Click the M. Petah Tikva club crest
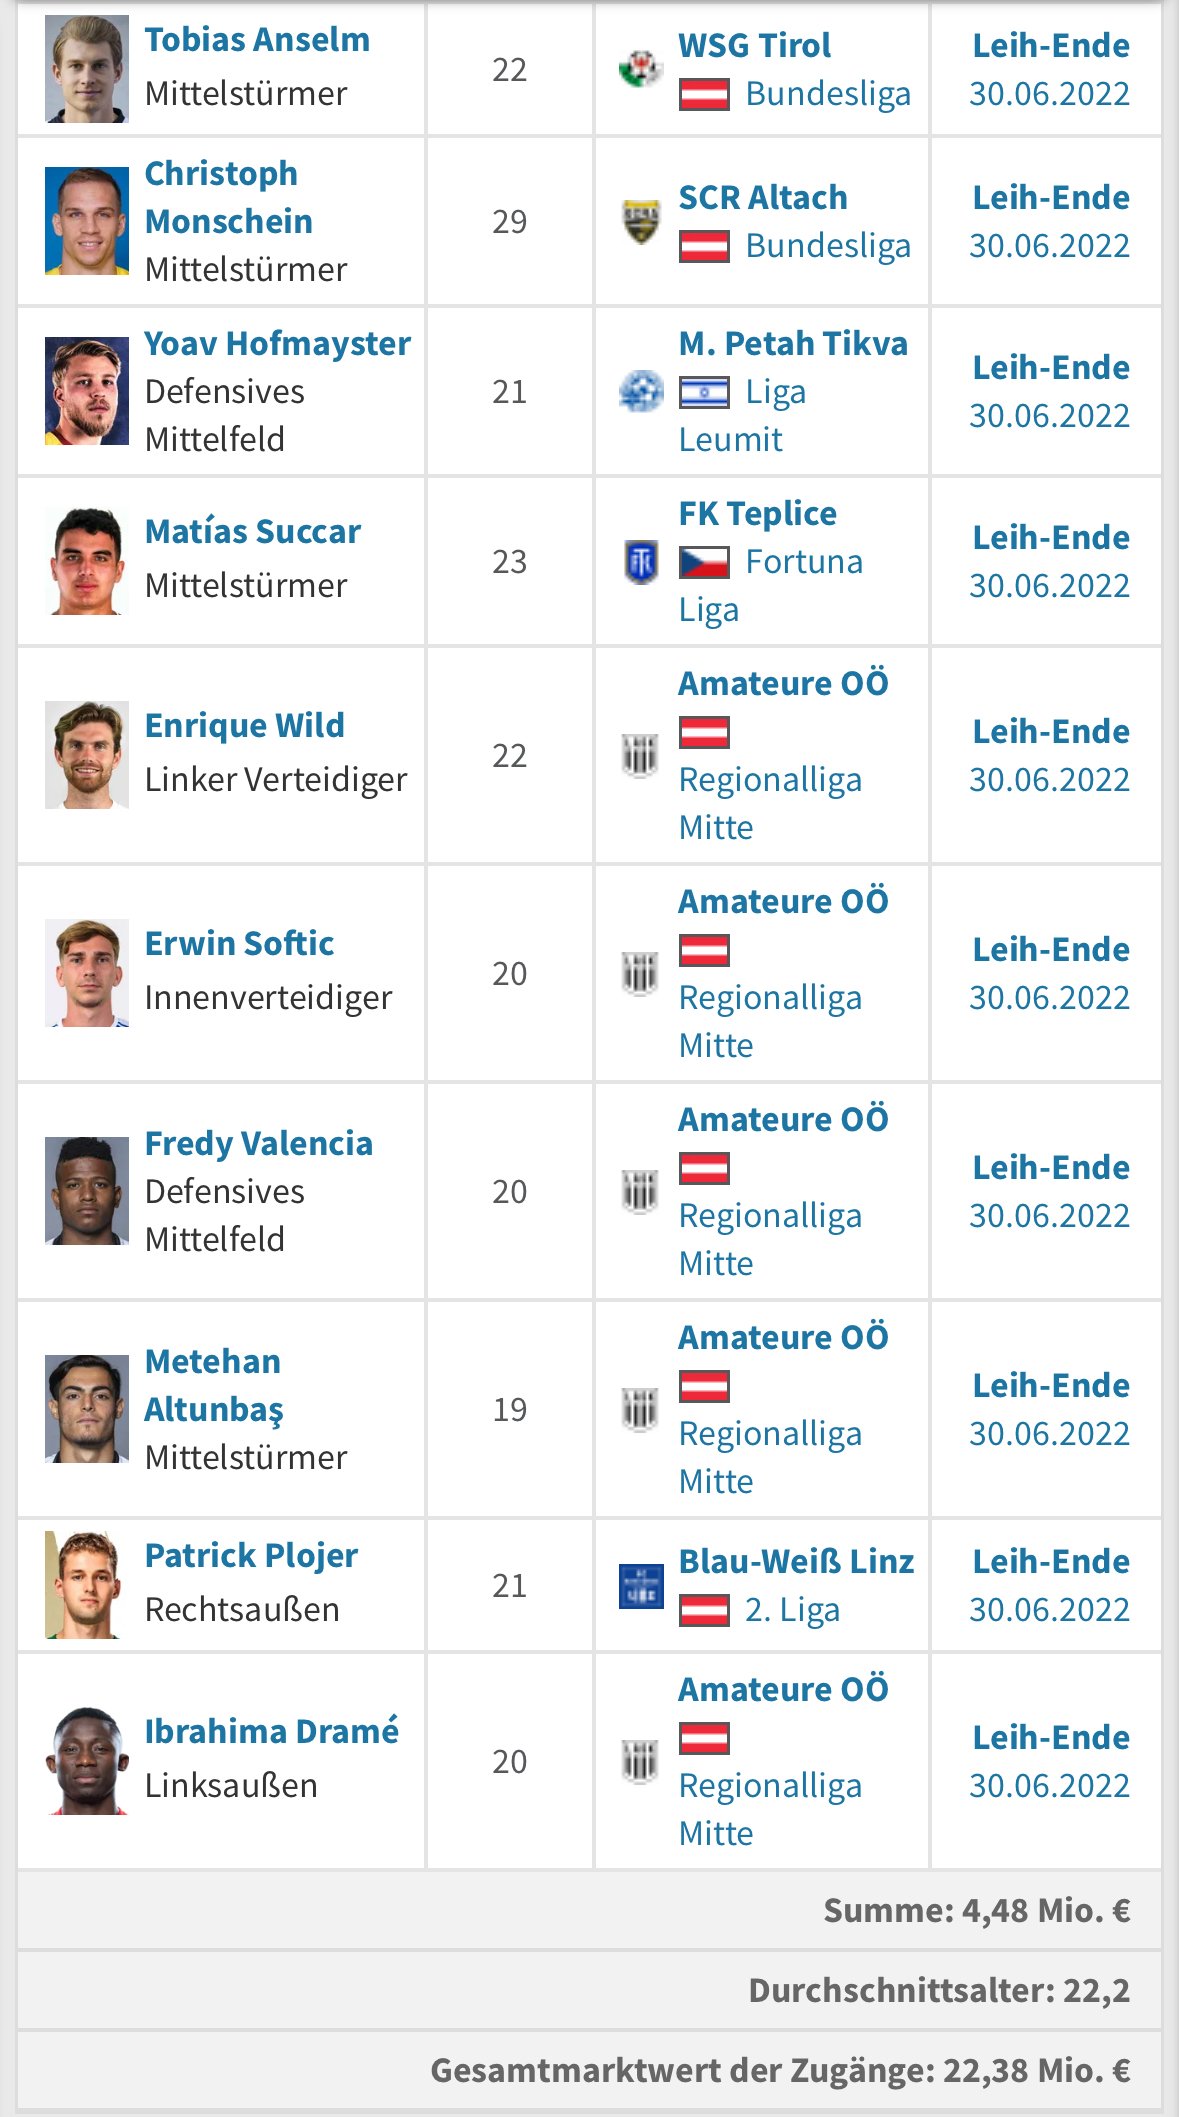The height and width of the screenshot is (2117, 1179). tap(640, 391)
